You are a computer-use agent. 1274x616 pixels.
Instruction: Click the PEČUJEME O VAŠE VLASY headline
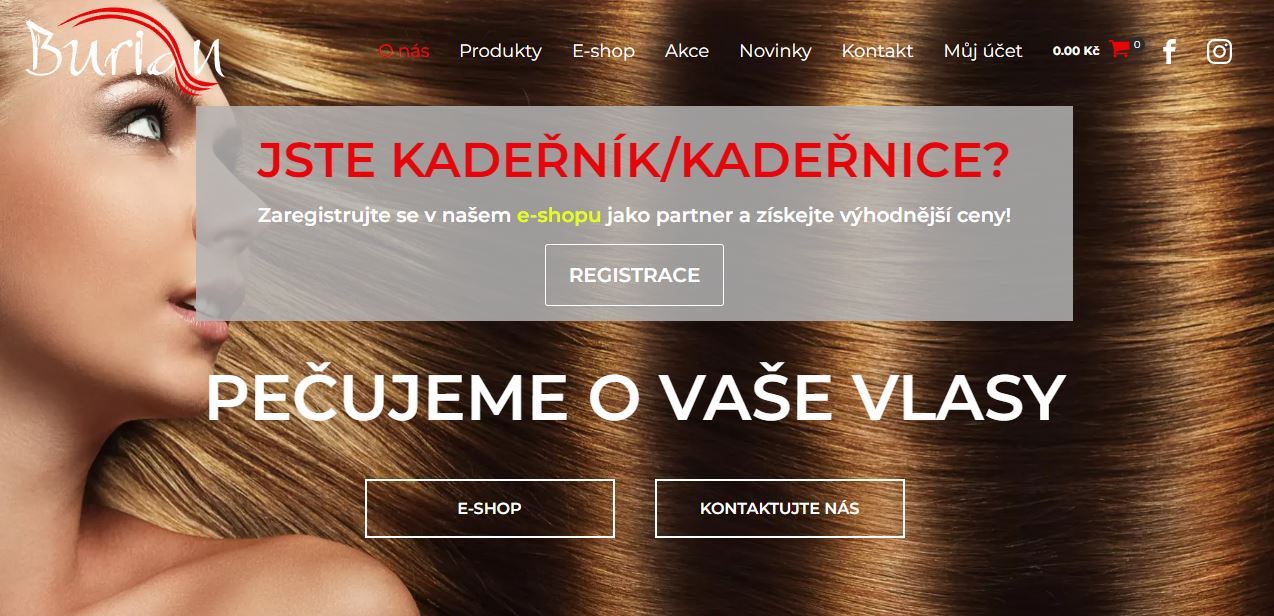(x=634, y=398)
